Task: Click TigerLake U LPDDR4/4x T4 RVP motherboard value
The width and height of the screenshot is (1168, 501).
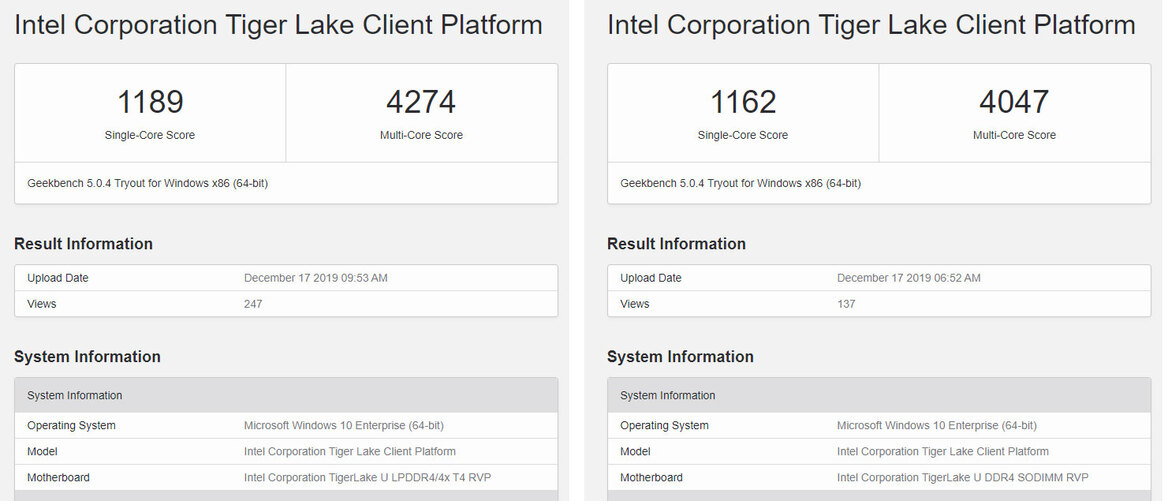Action: click(x=368, y=478)
